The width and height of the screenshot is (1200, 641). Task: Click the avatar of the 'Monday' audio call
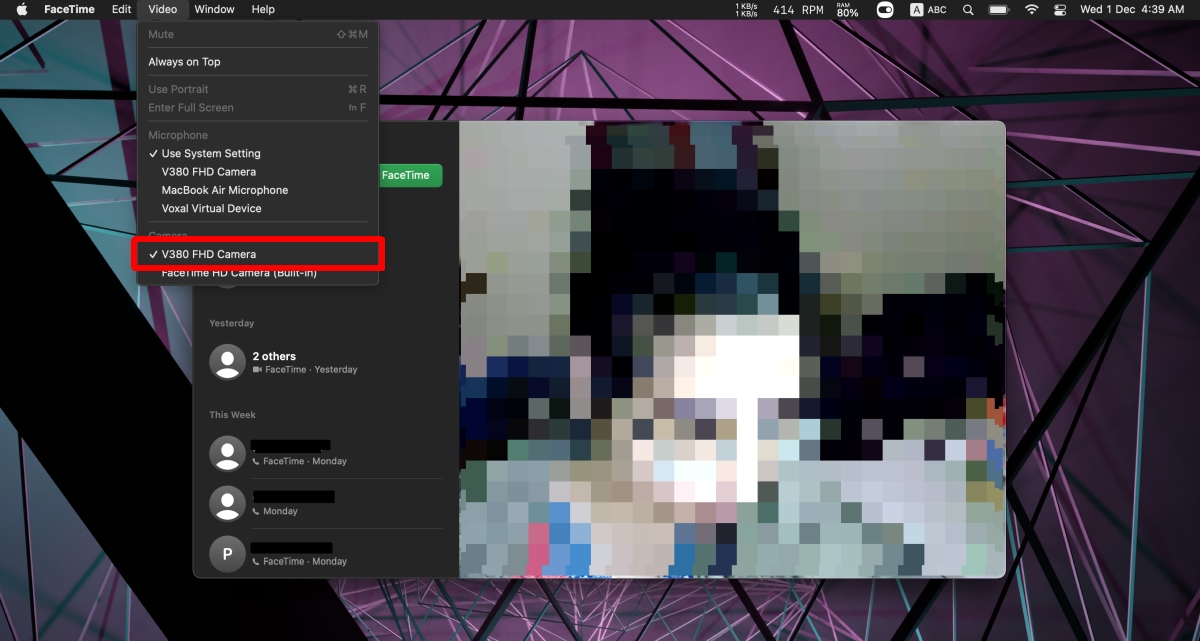click(227, 502)
